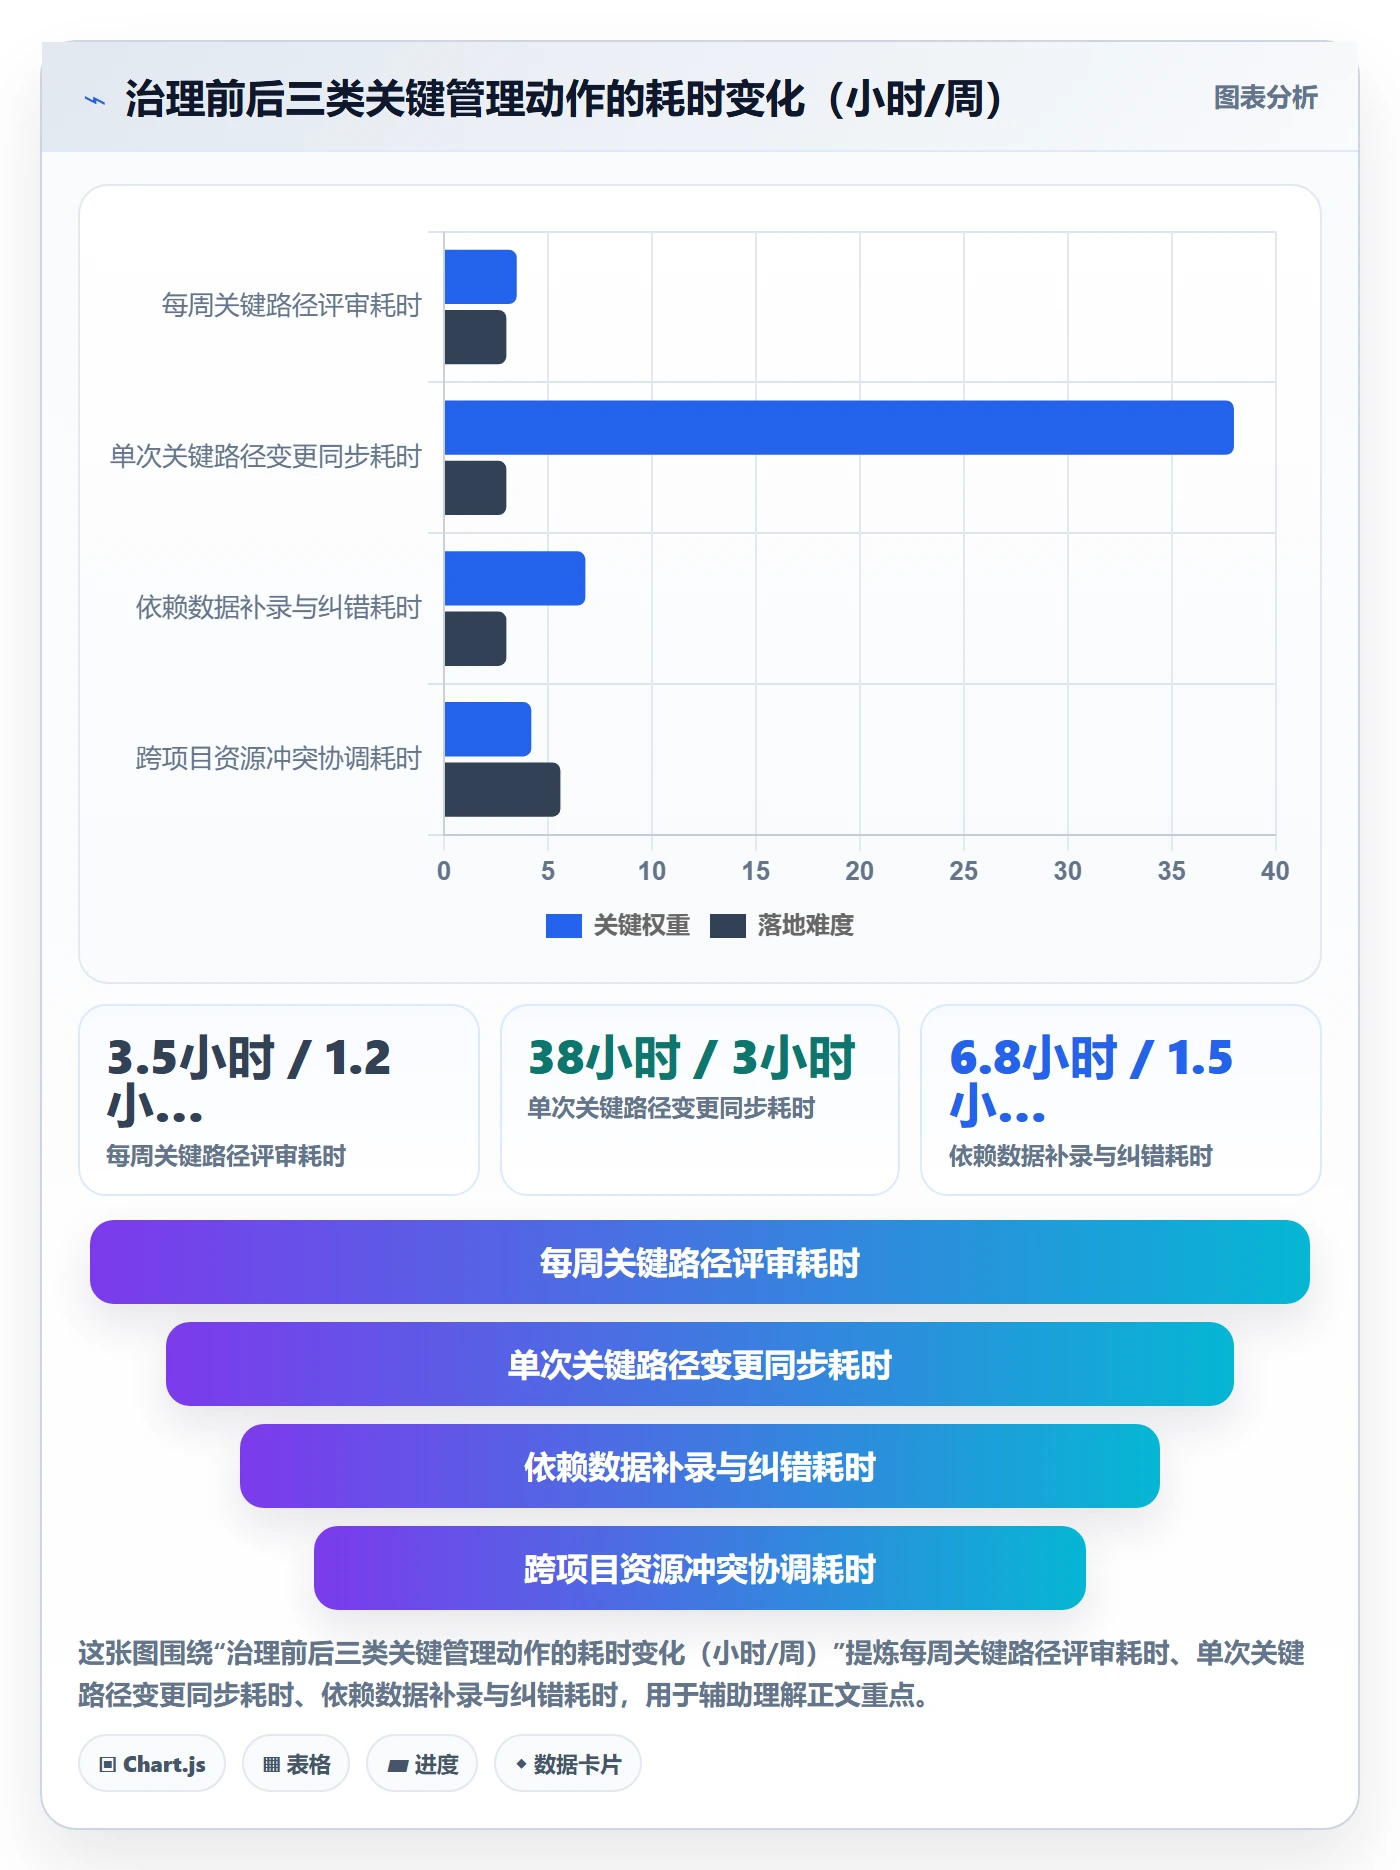Open the 38小时 / 3小时 data card
The height and width of the screenshot is (1870, 1400).
tap(700, 1100)
